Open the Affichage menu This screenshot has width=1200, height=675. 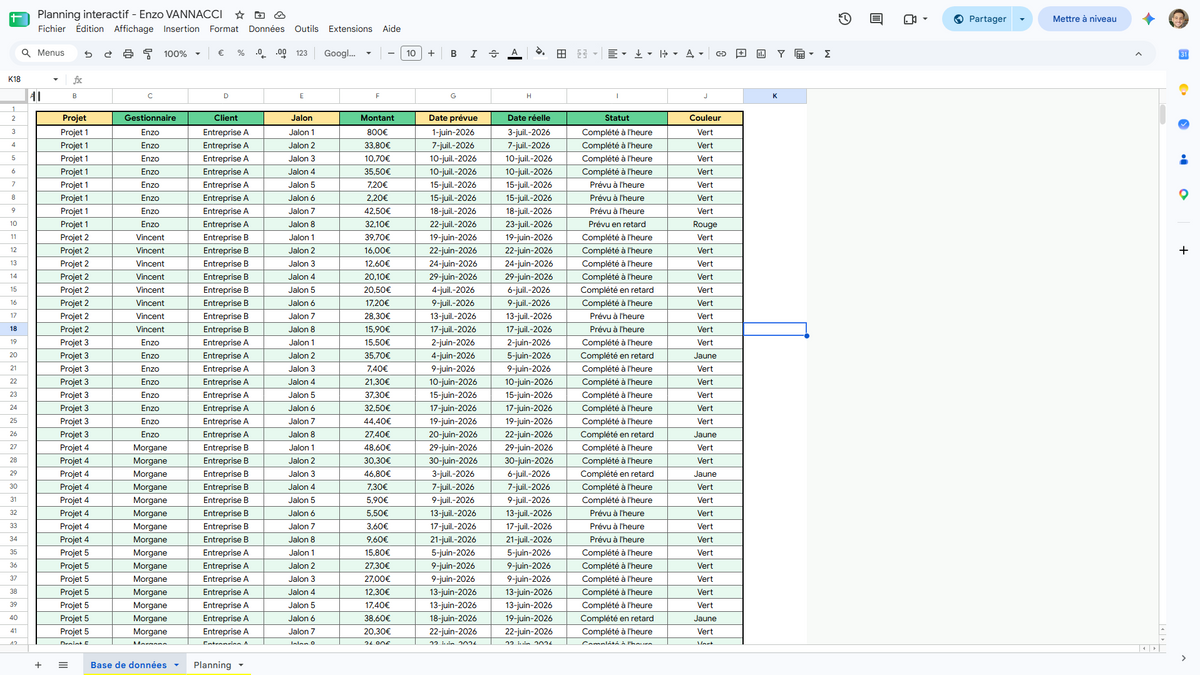(x=134, y=29)
